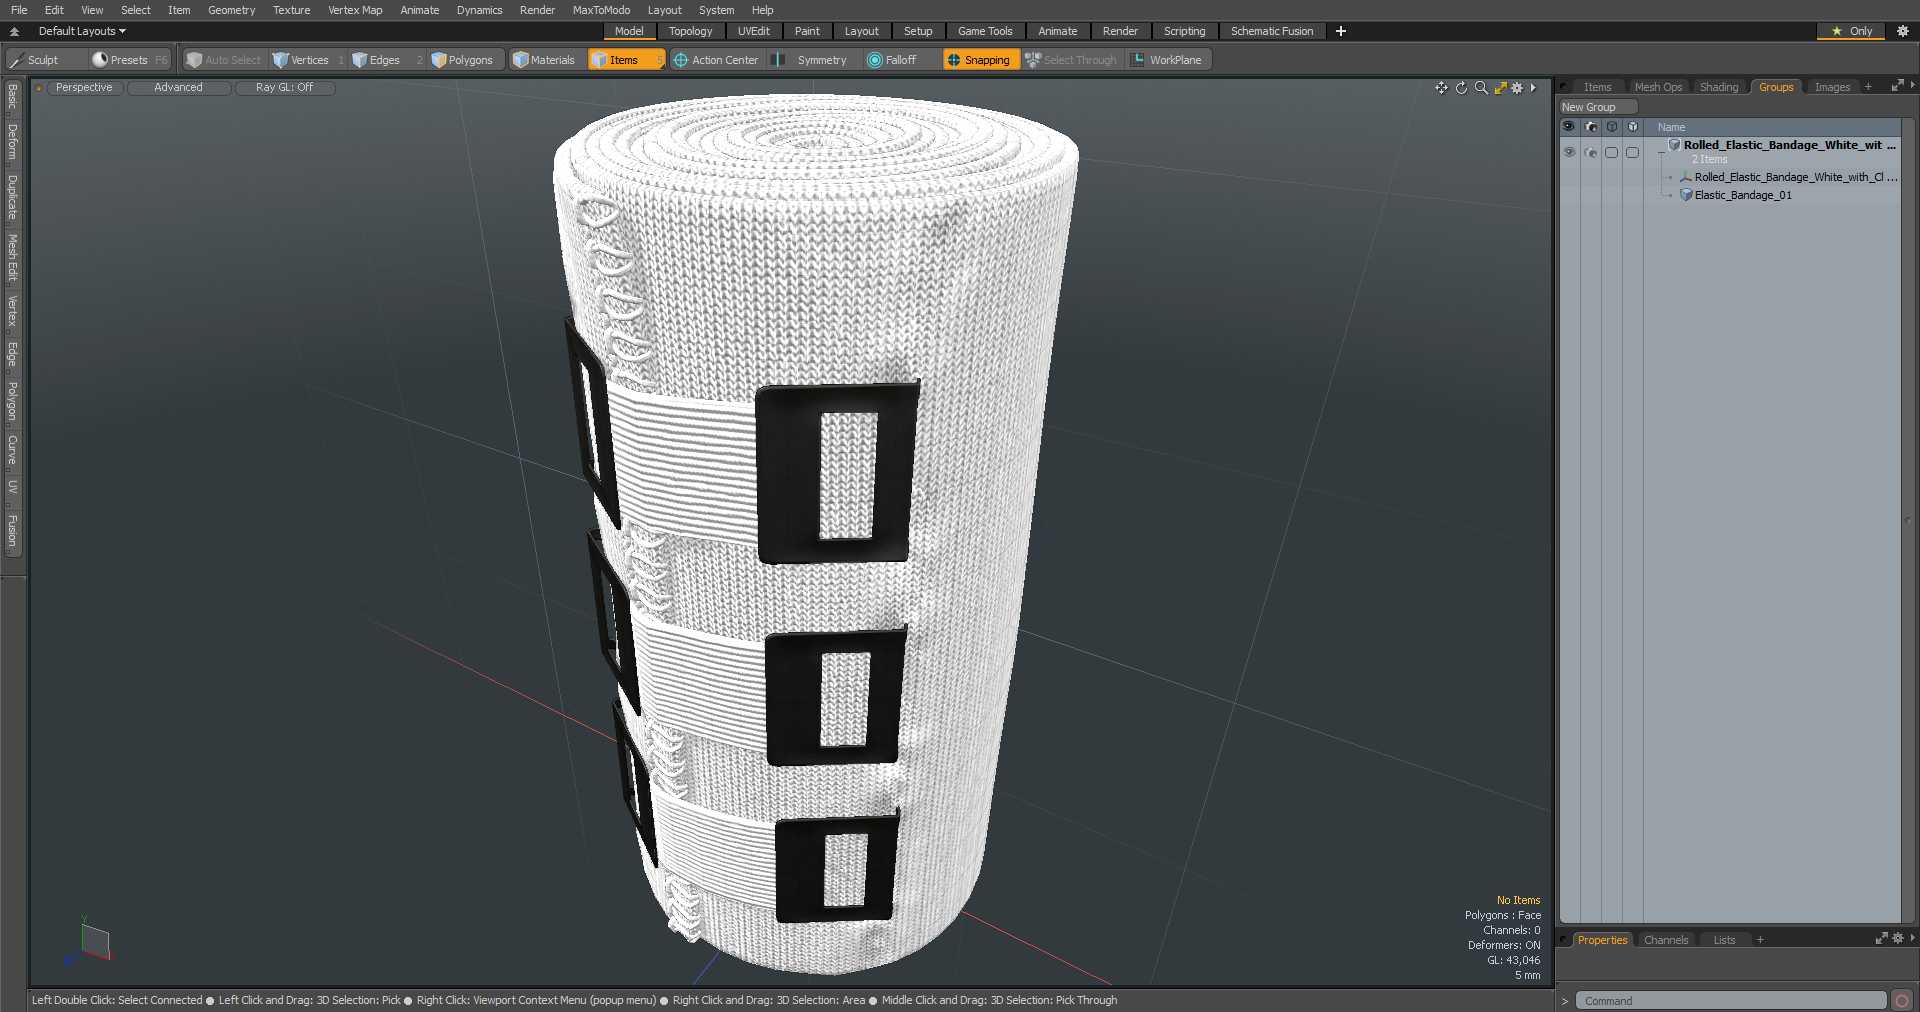Click the viewport axis orientation gizmo
This screenshot has width=1920, height=1012.
[91, 942]
